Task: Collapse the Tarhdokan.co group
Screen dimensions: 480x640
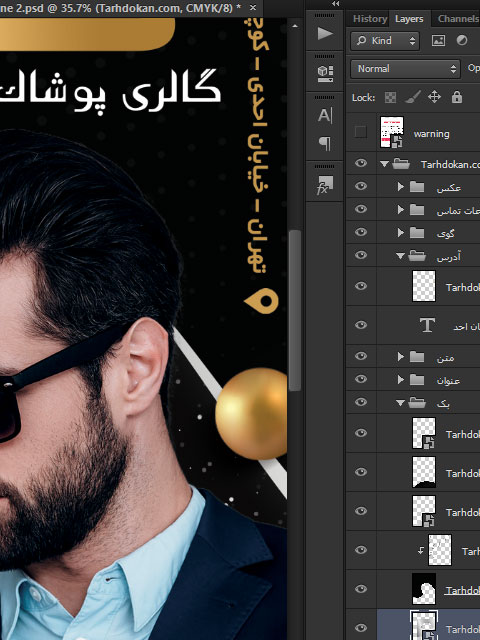Action: [384, 164]
